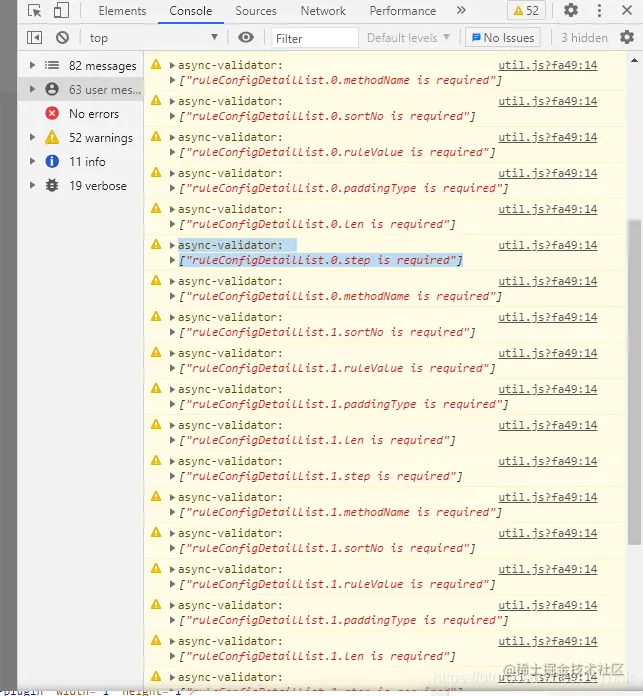Expand the 63 user messages arrow

[32, 89]
